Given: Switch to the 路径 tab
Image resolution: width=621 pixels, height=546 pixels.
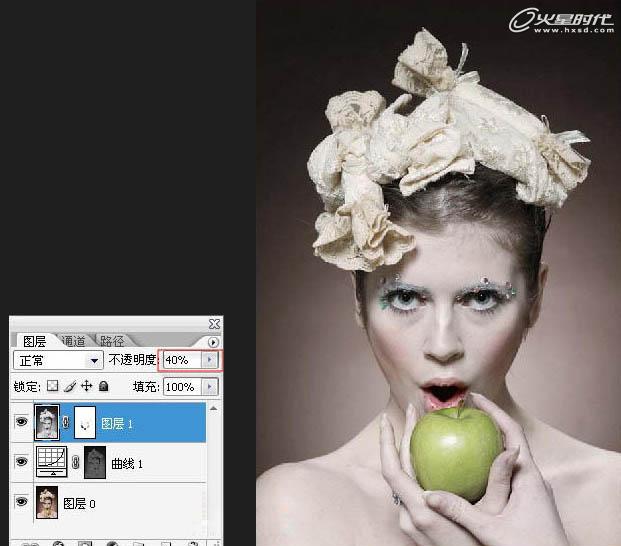Looking at the screenshot, I should pos(112,341).
